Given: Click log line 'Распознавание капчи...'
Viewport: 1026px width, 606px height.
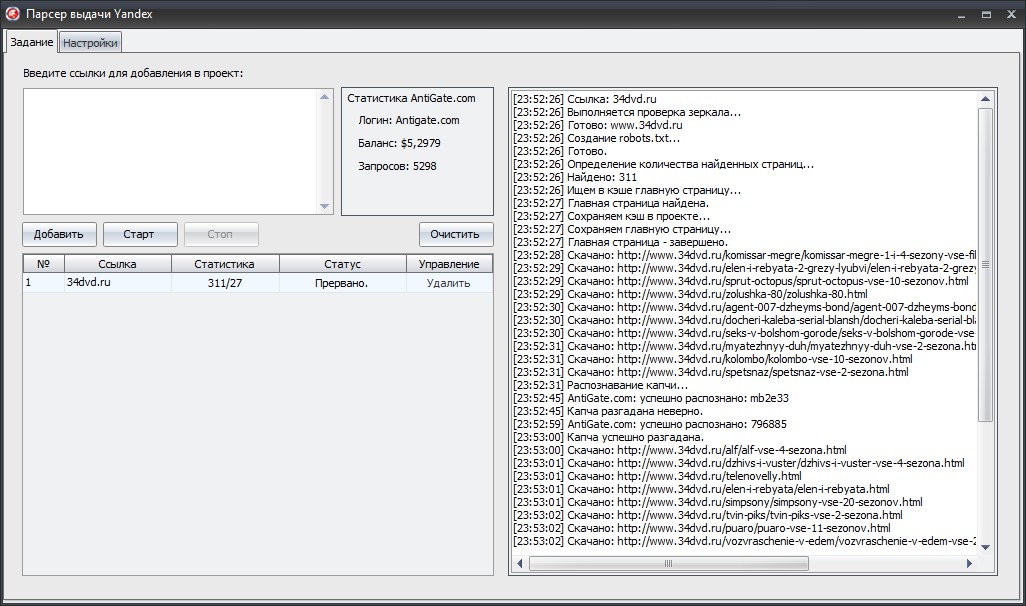Looking at the screenshot, I should [x=601, y=385].
